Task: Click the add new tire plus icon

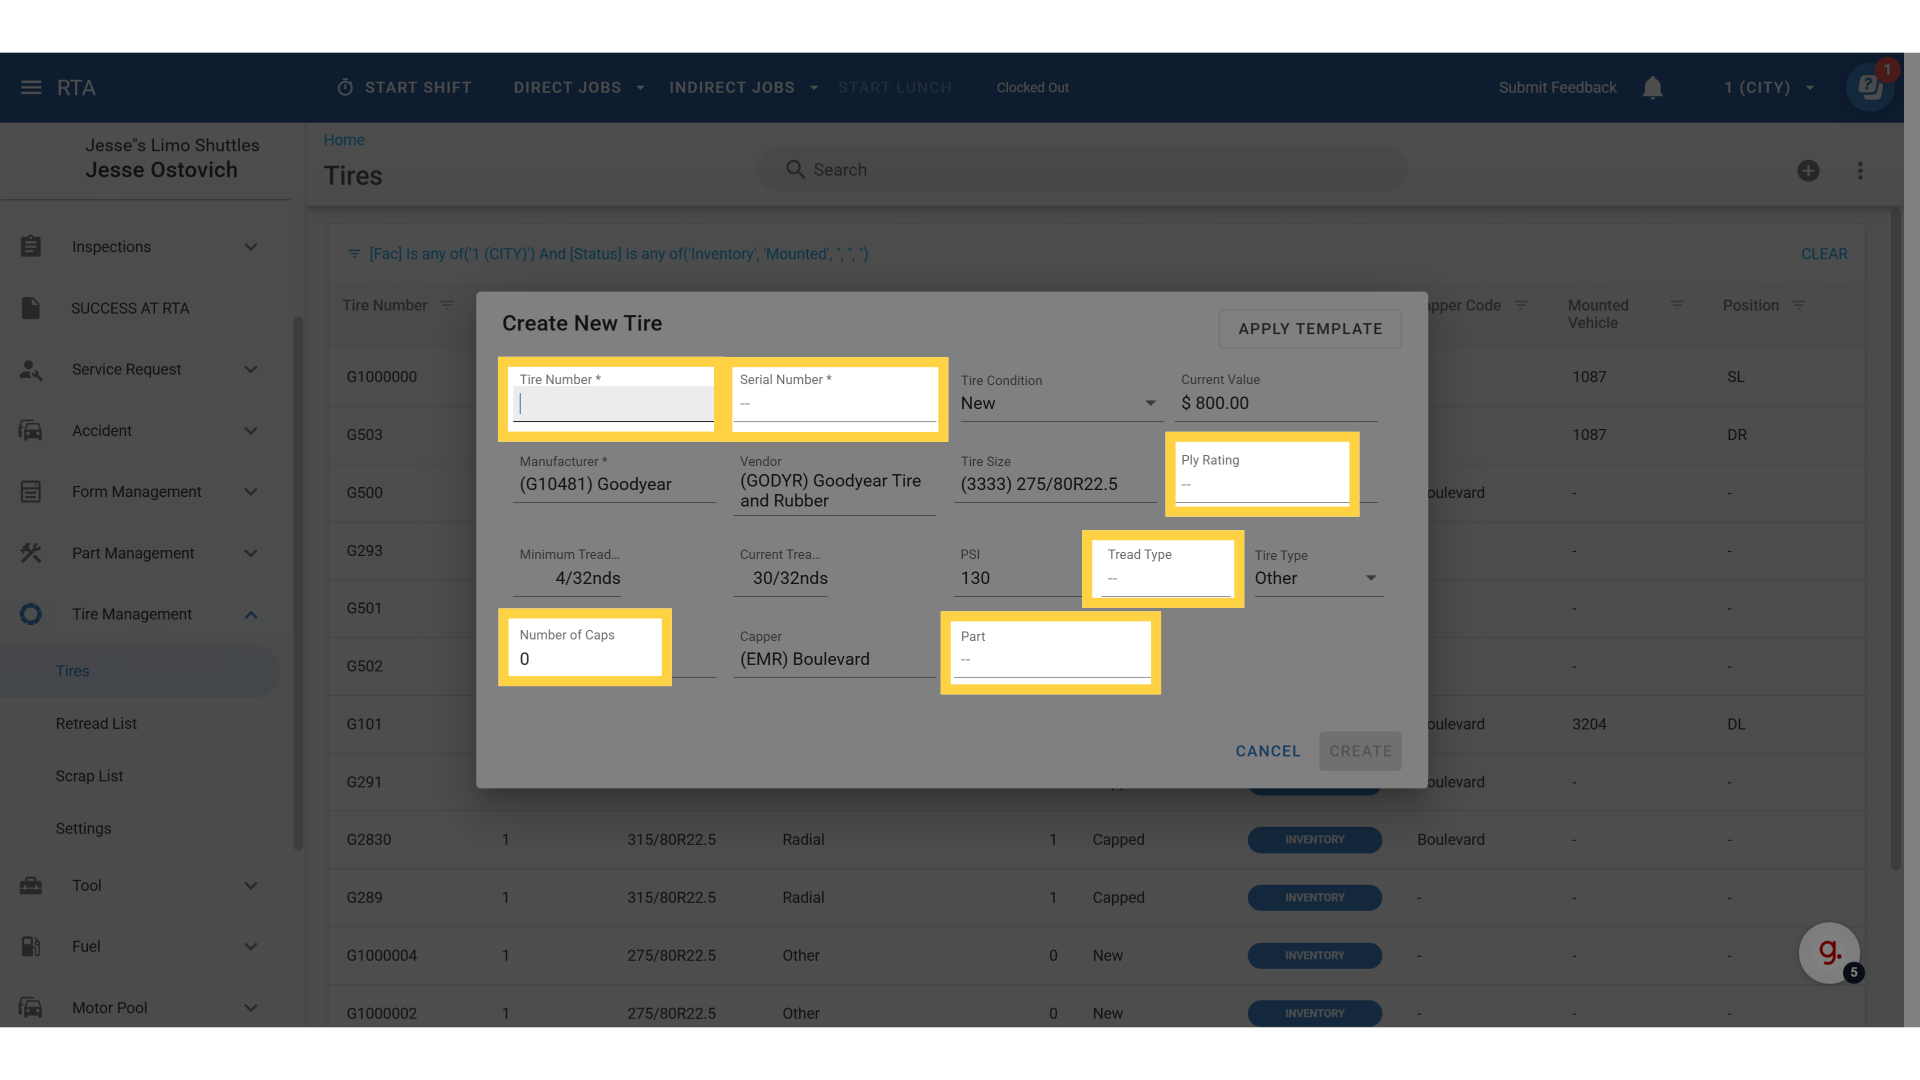Action: pyautogui.click(x=1808, y=171)
